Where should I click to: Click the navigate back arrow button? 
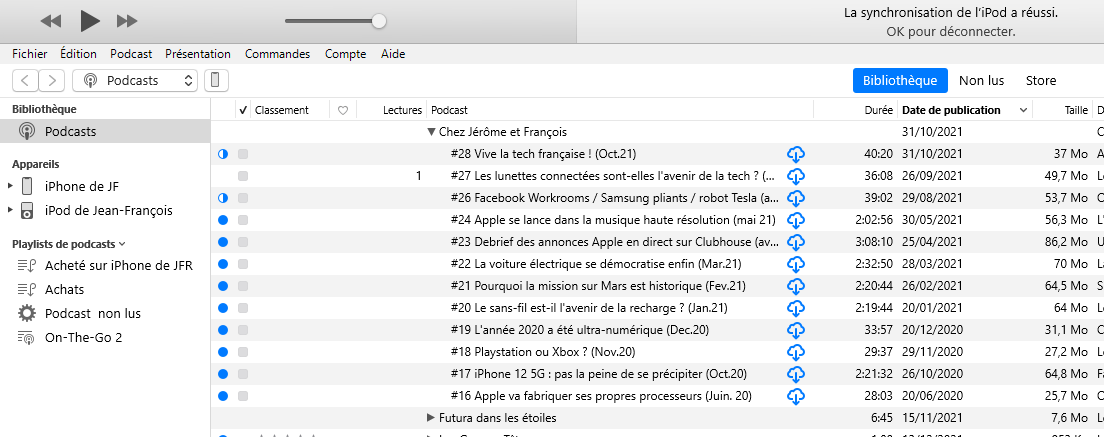point(25,80)
